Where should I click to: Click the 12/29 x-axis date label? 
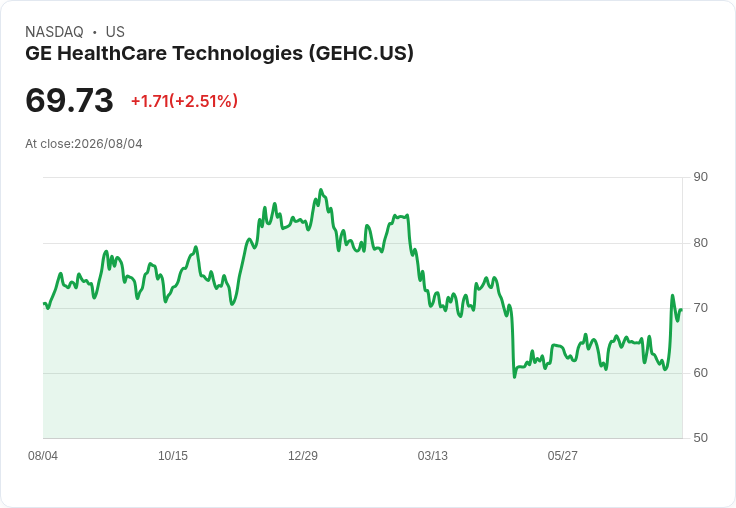click(x=303, y=455)
